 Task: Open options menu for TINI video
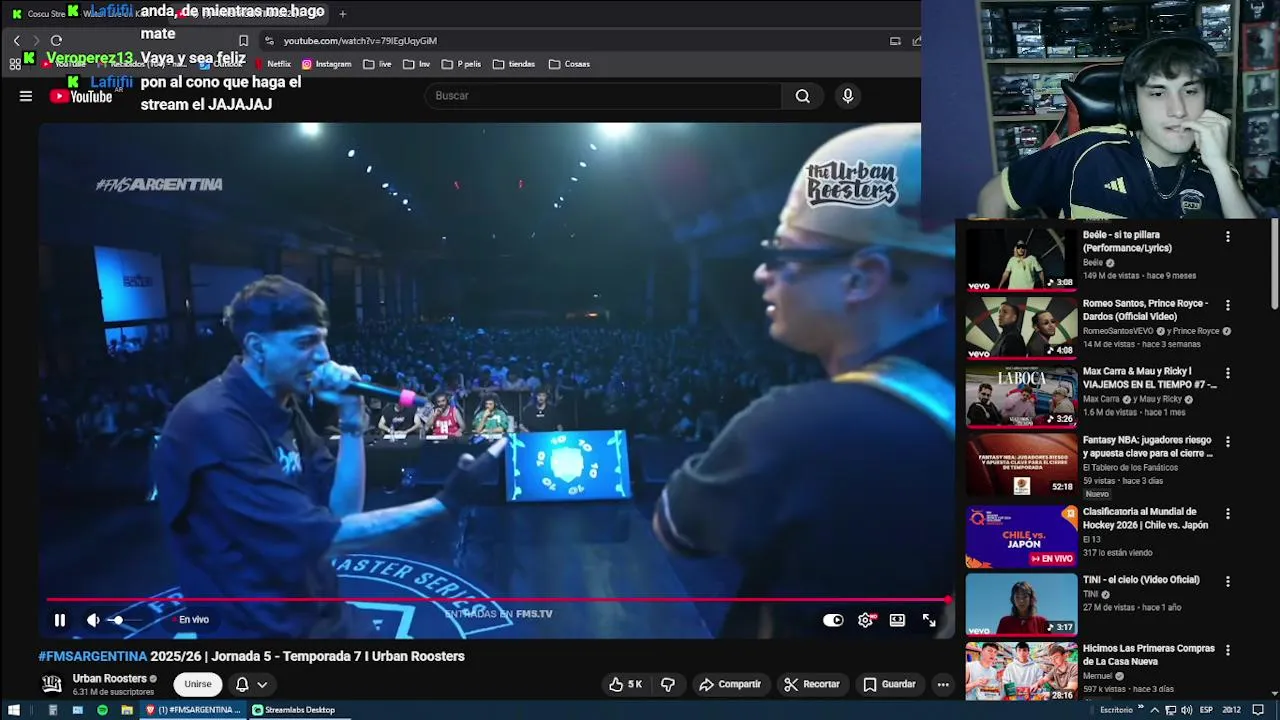[x=1228, y=581]
